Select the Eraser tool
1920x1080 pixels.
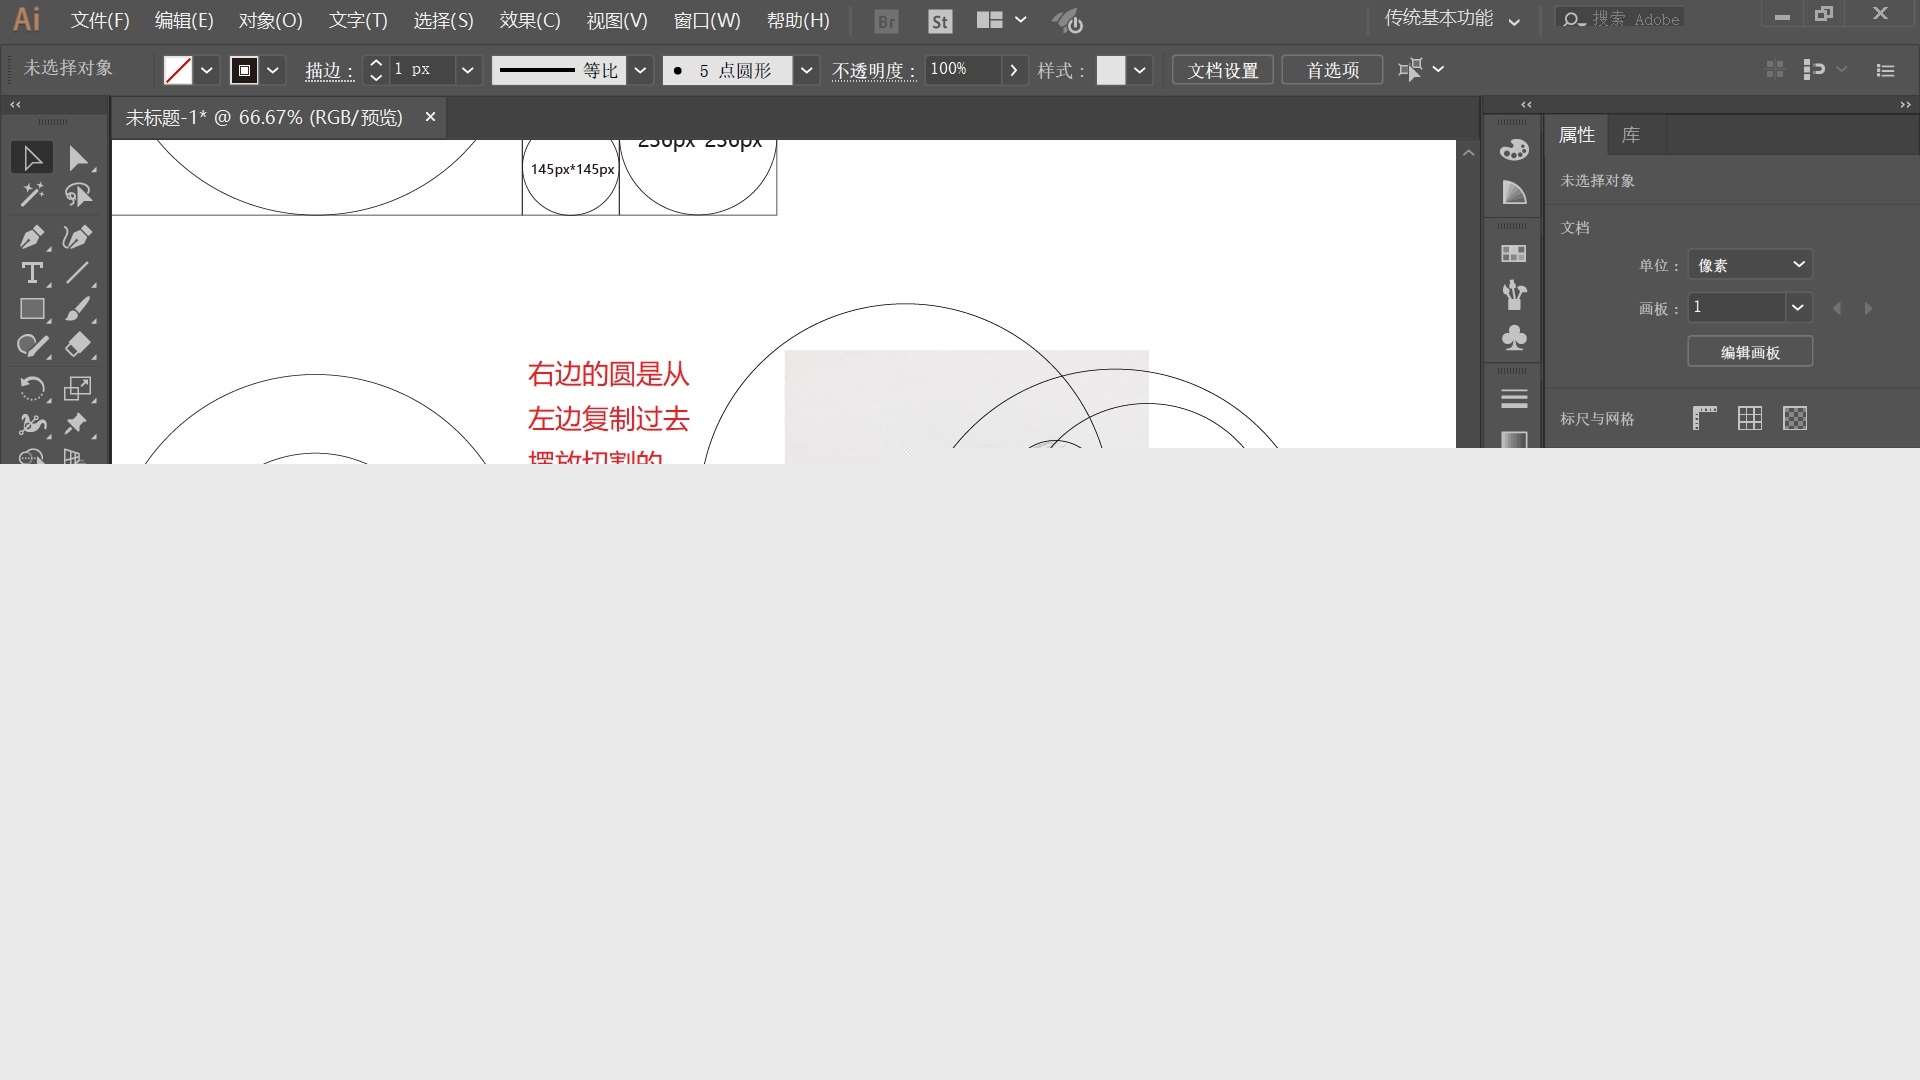[78, 345]
